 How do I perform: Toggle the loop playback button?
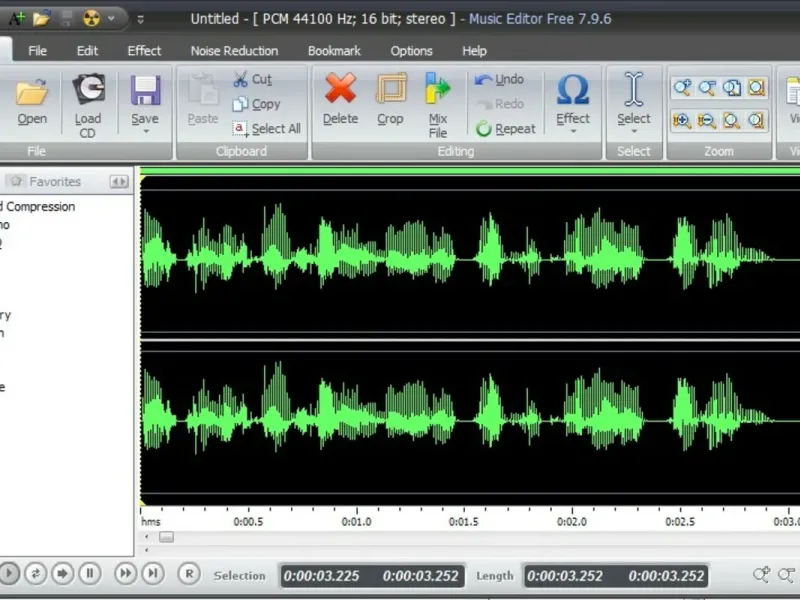click(36, 573)
